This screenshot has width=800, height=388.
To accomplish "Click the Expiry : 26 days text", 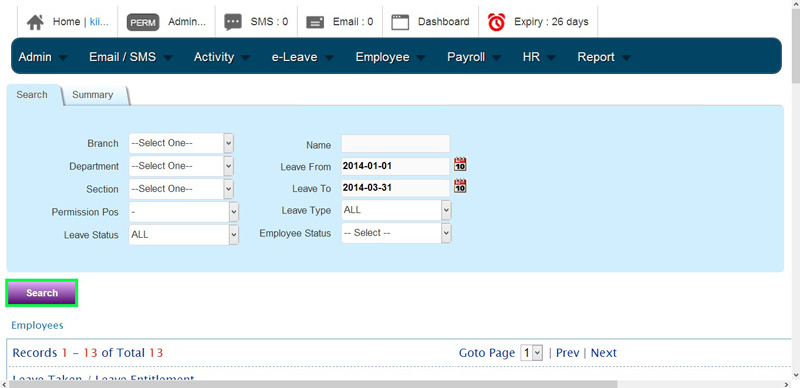I will pos(551,22).
